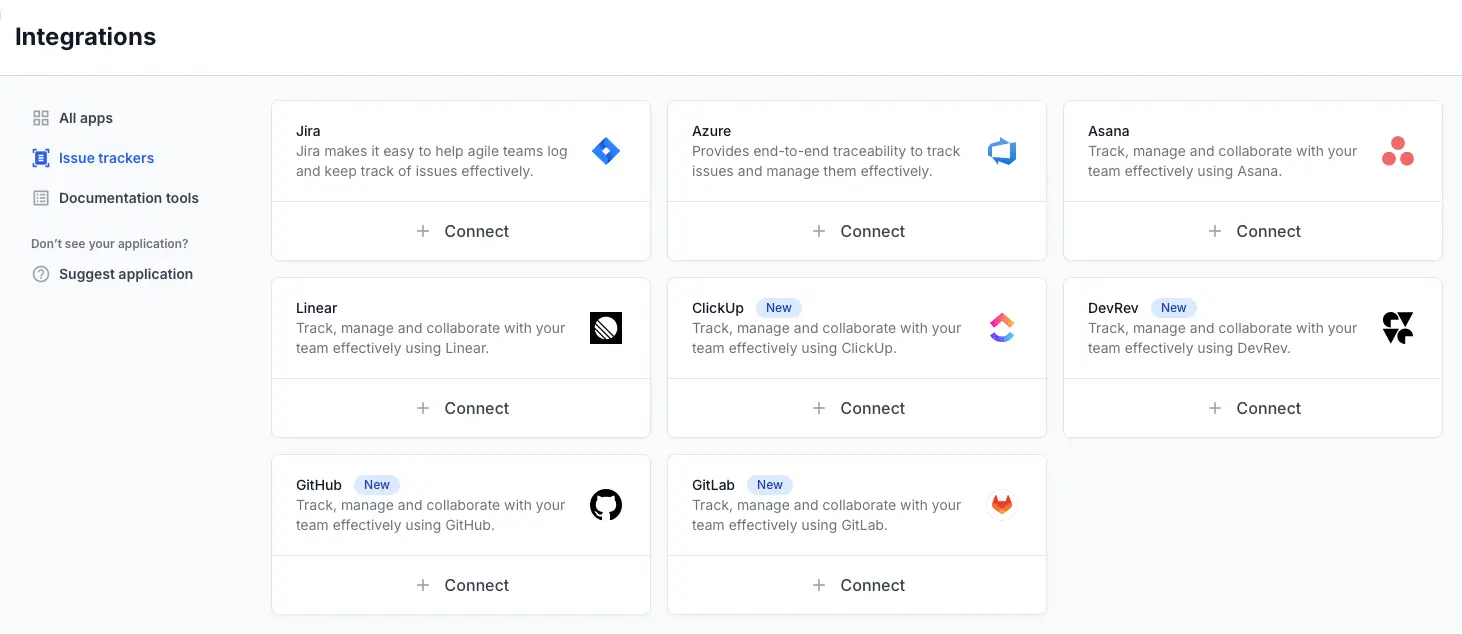Image resolution: width=1462 pixels, height=634 pixels.
Task: Click the Documentation tools list icon
Action: [40, 197]
